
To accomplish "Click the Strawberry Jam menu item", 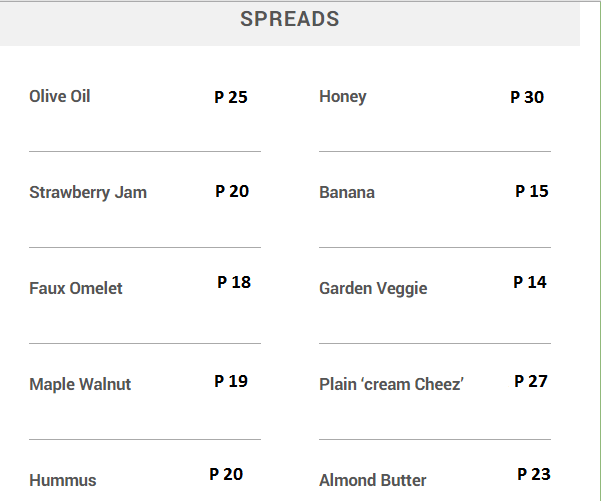I will pyautogui.click(x=88, y=193).
